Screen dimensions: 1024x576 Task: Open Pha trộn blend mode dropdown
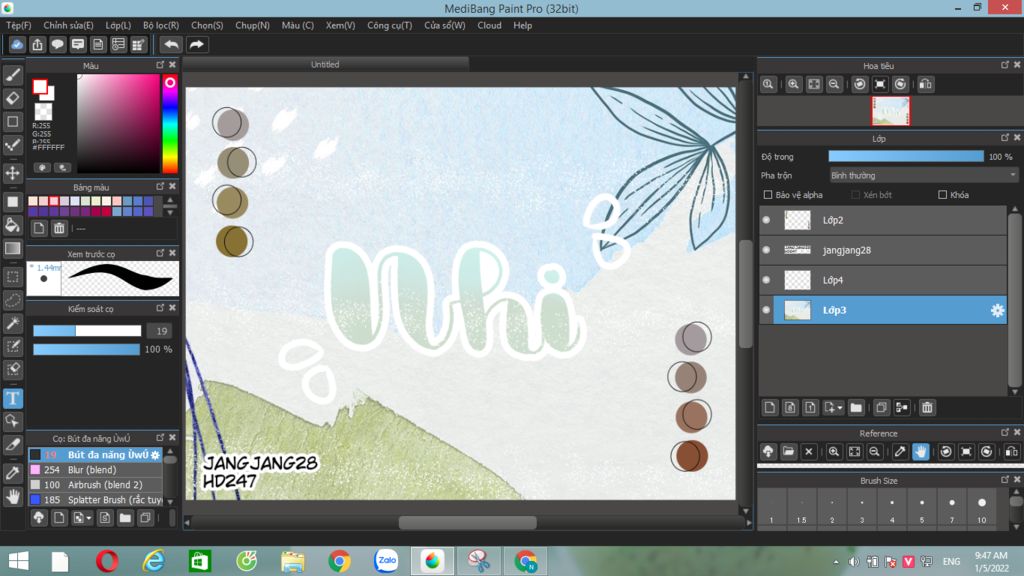[923, 175]
